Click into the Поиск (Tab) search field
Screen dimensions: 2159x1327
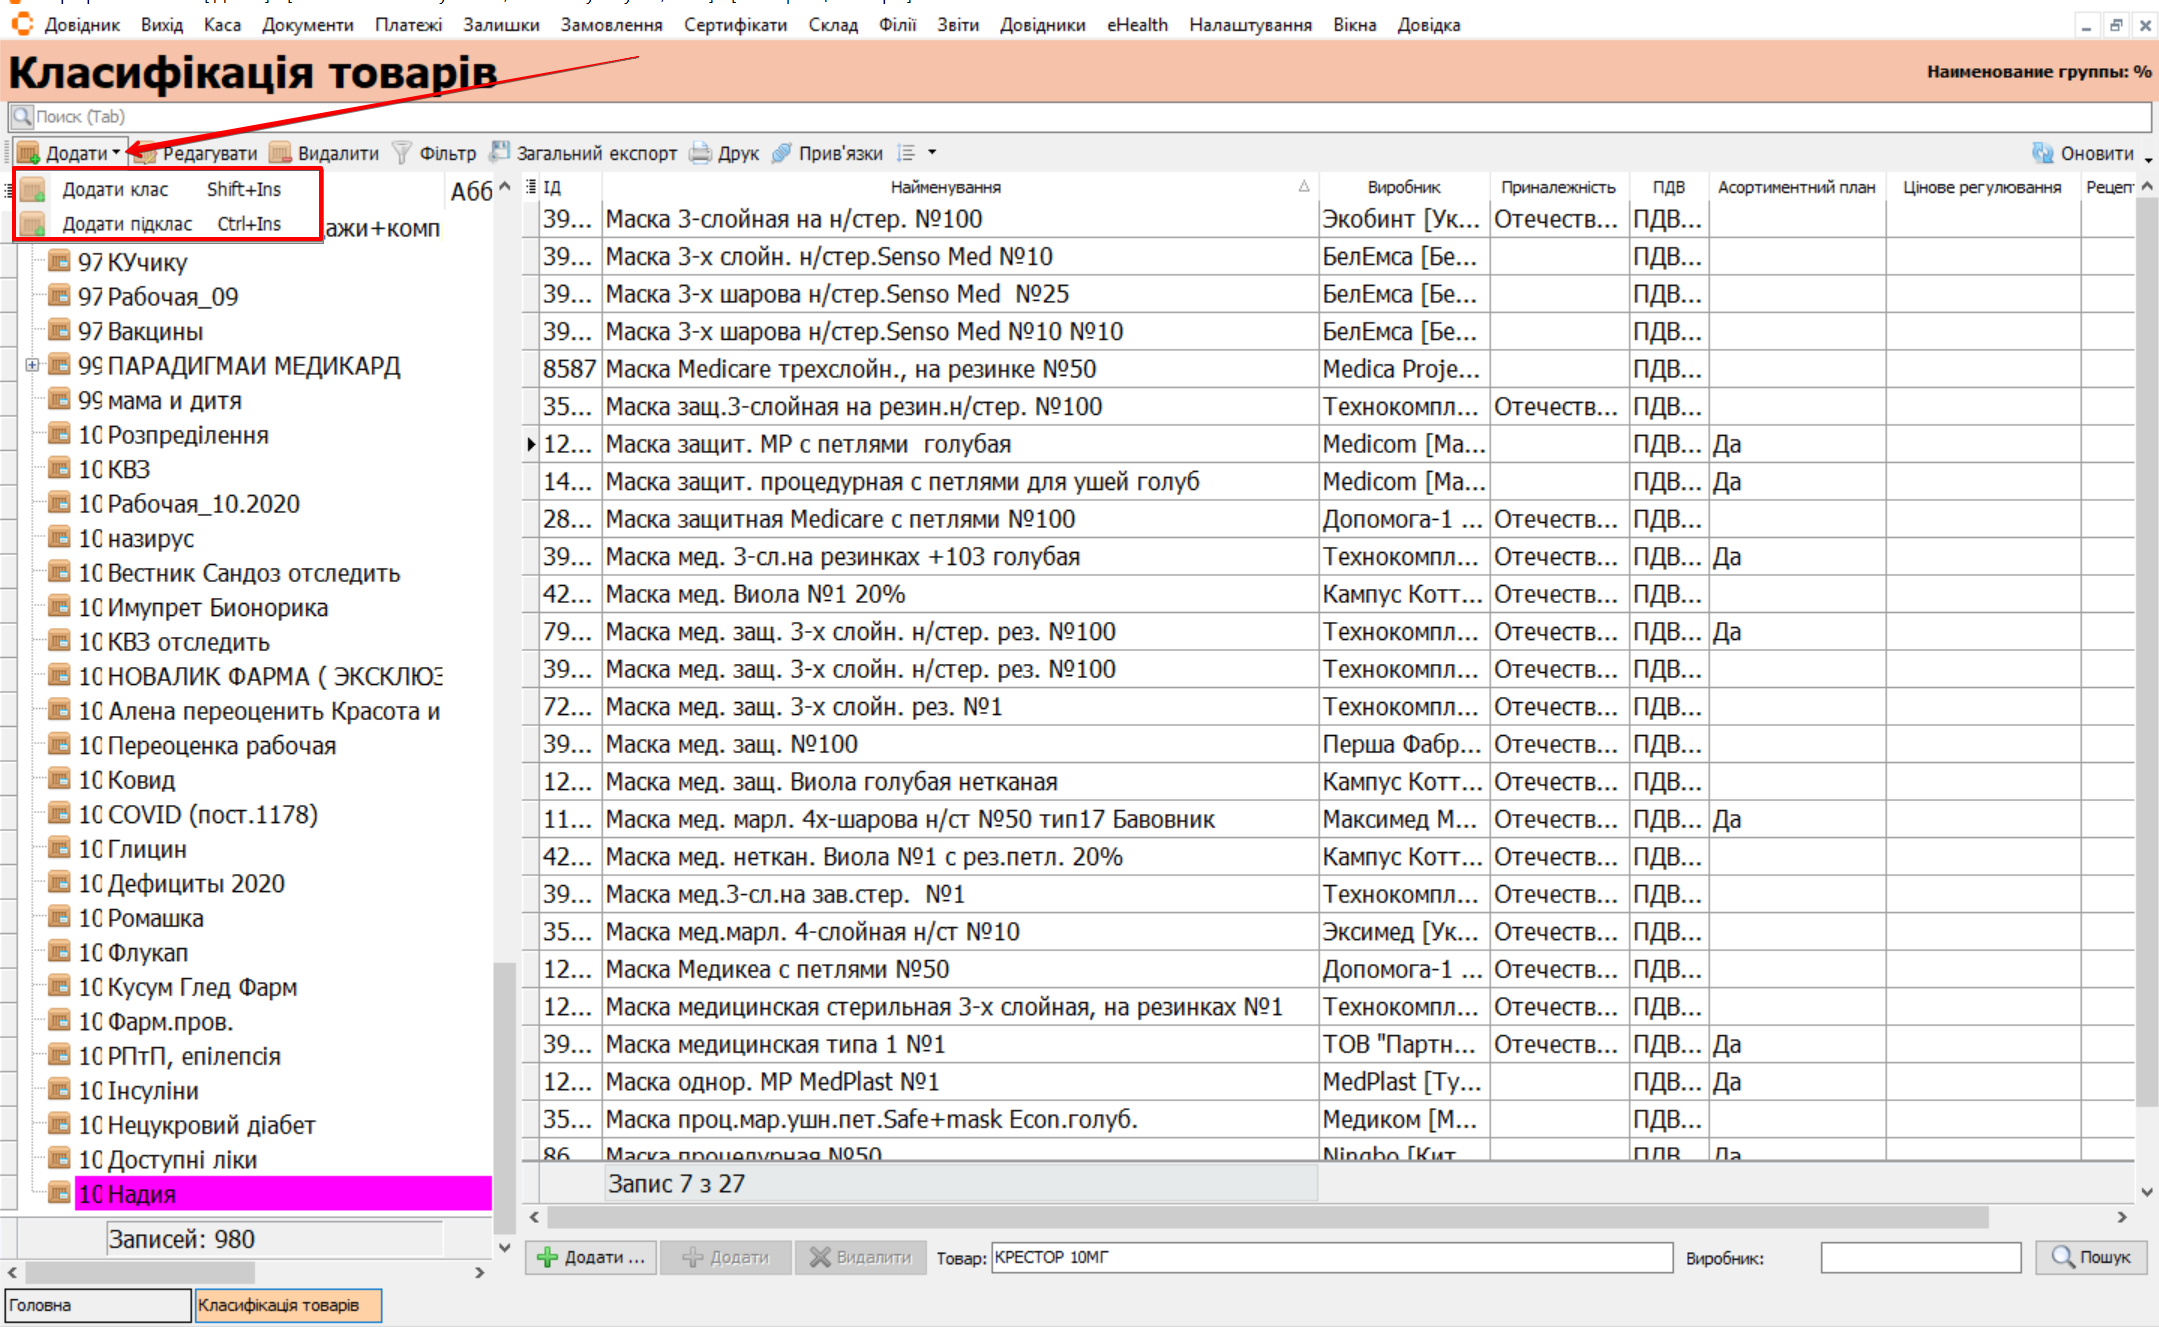click(x=1080, y=117)
